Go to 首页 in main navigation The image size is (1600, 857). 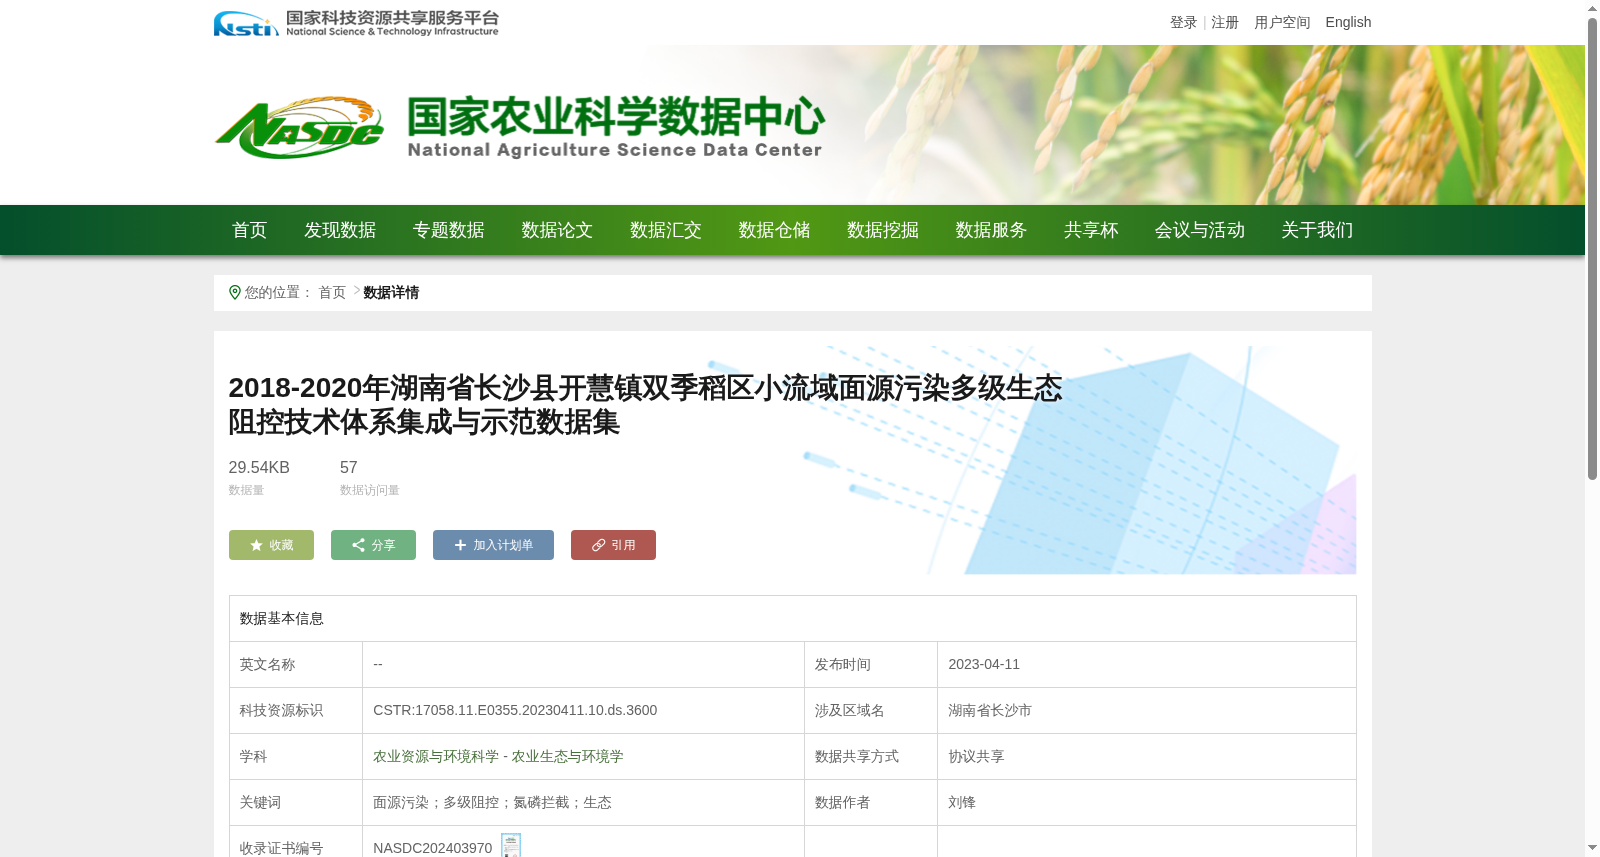click(x=250, y=230)
